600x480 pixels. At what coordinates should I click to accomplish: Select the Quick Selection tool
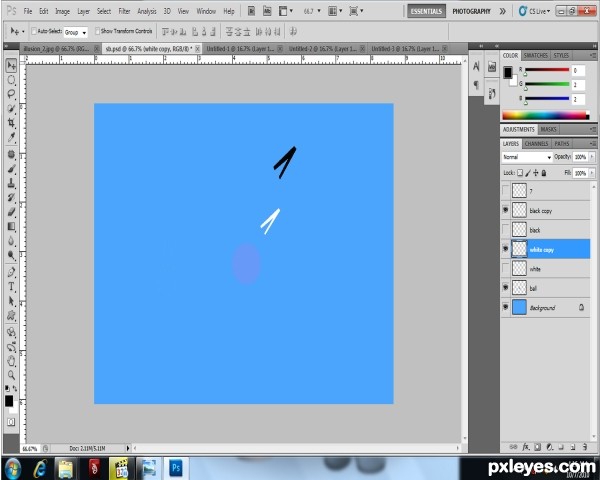11,108
